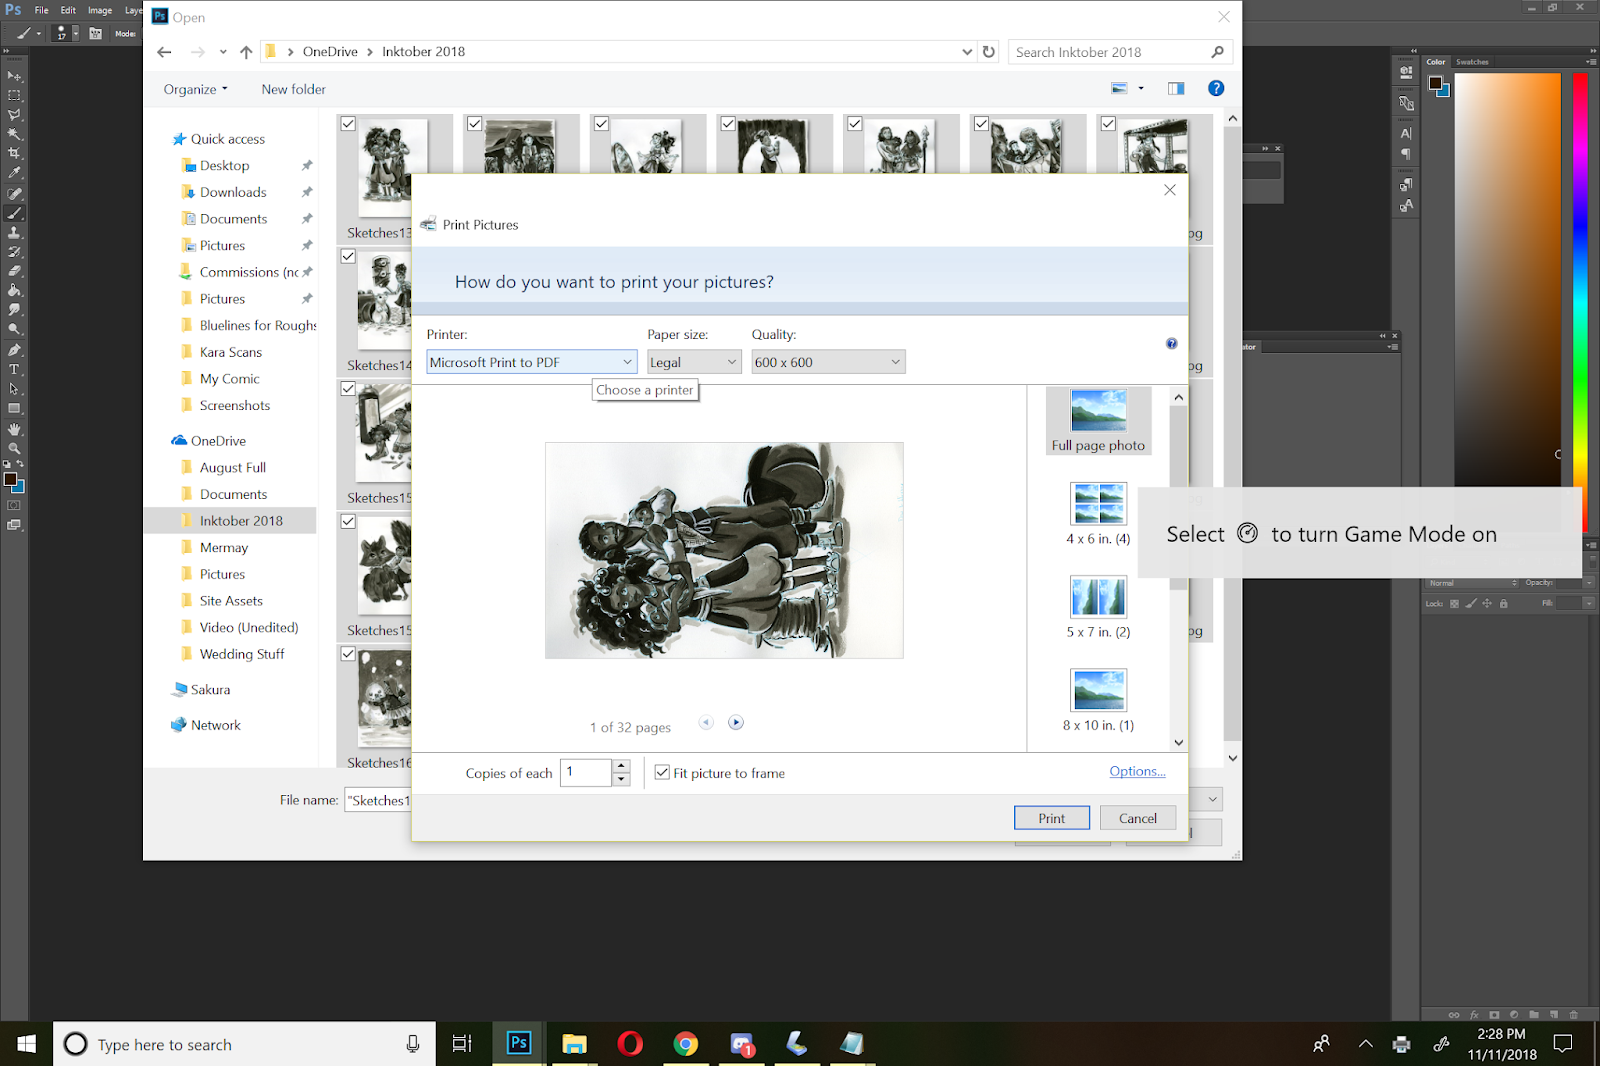Click the Print button
Image resolution: width=1600 pixels, height=1066 pixels.
(x=1052, y=818)
